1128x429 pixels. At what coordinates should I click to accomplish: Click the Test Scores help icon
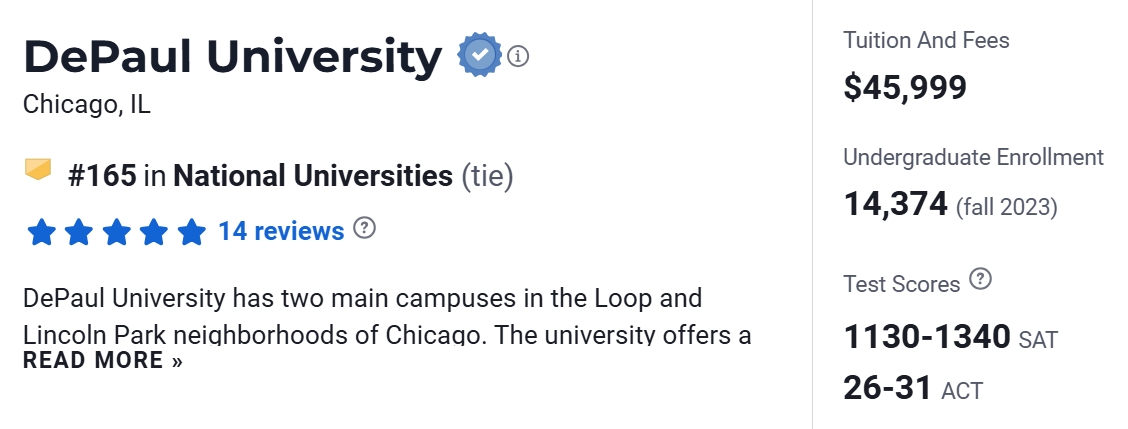pyautogui.click(x=981, y=280)
